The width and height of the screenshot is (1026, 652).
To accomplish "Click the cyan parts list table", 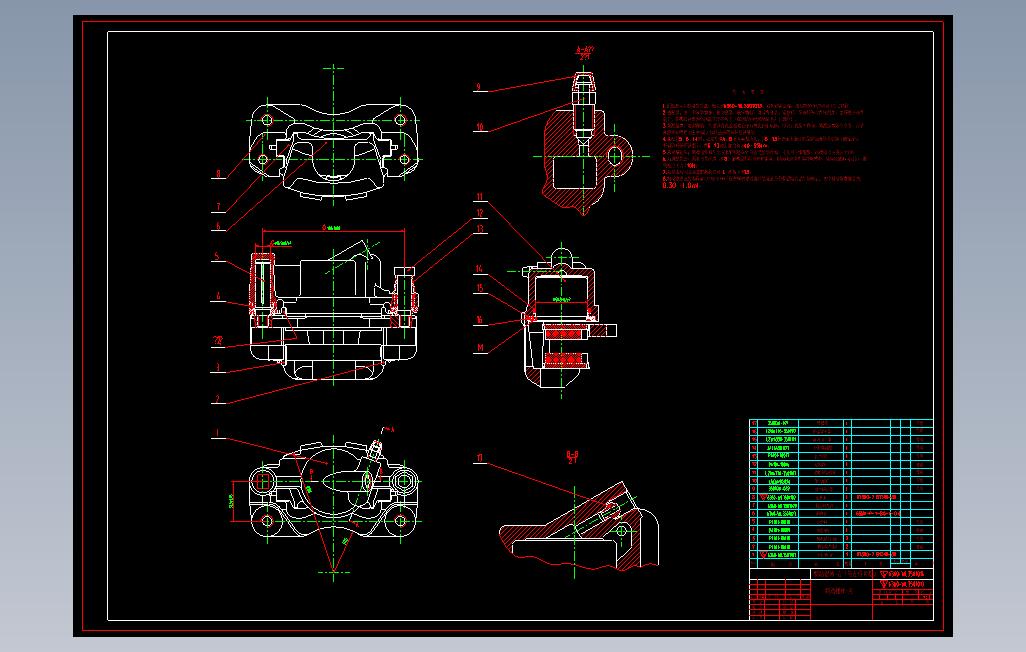I will click(841, 493).
